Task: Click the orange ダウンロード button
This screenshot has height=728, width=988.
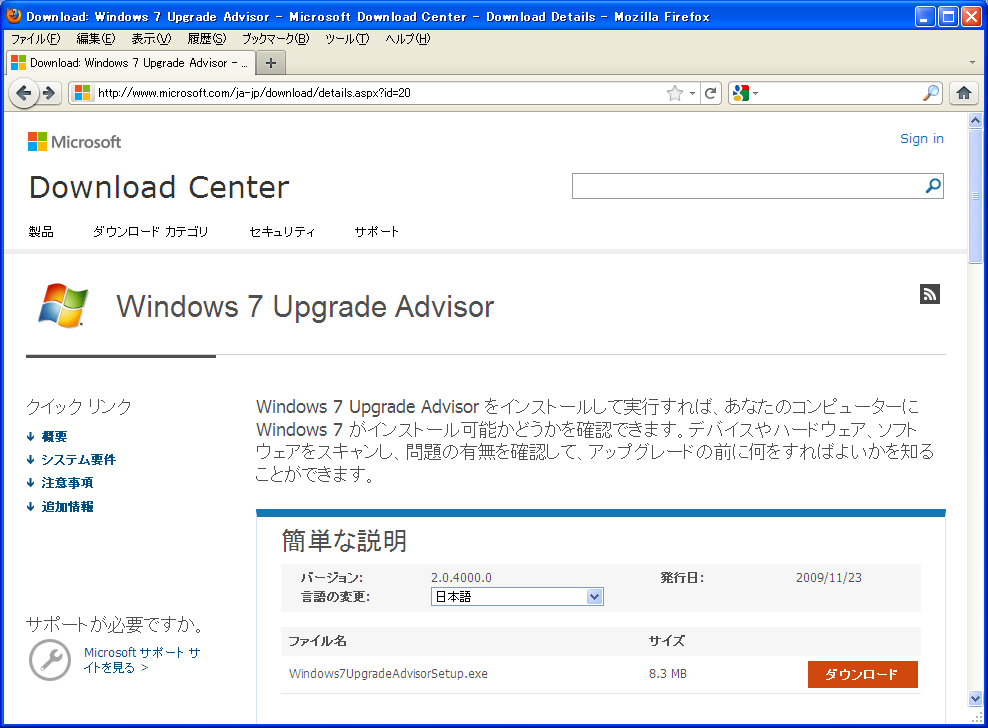Action: [x=863, y=674]
